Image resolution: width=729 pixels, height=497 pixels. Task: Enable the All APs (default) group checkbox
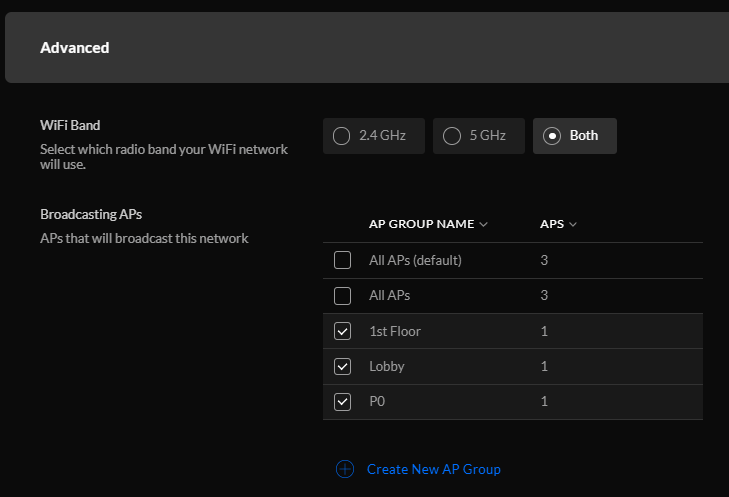click(x=343, y=260)
